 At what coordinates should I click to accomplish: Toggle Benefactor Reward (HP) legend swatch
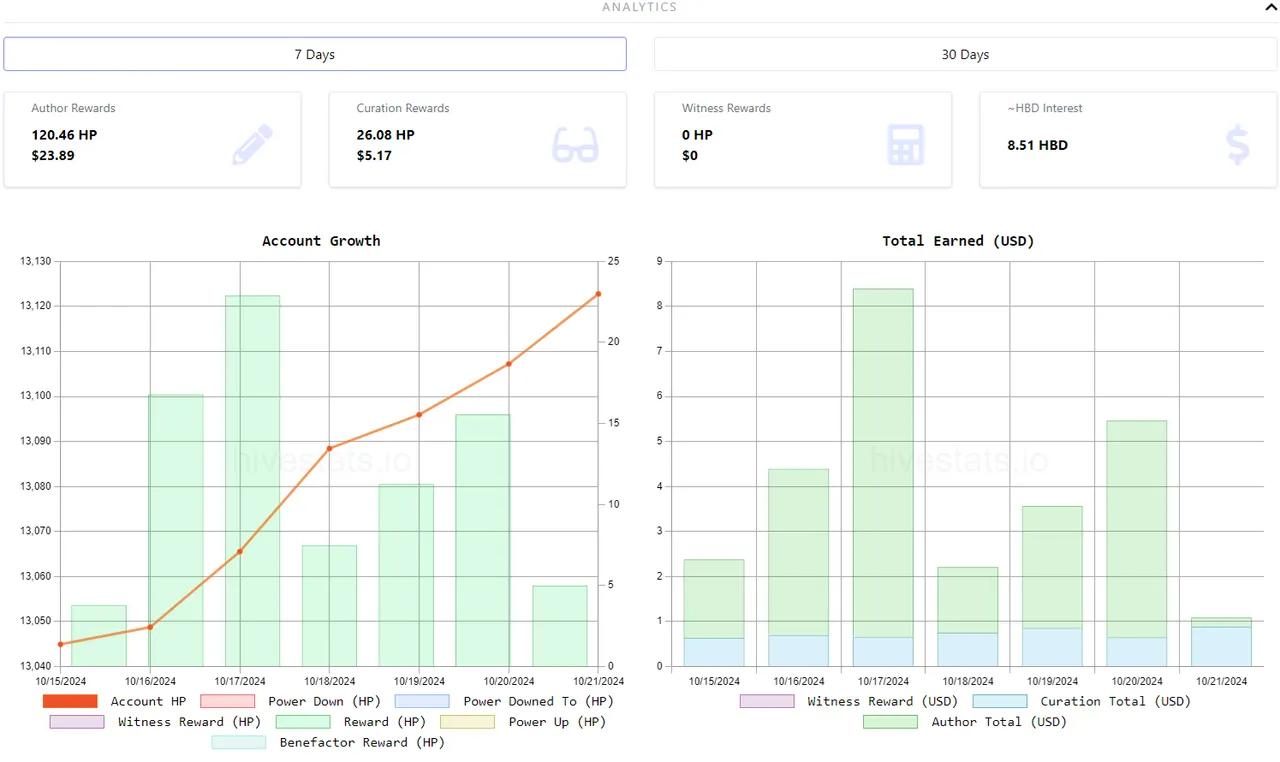[x=239, y=742]
